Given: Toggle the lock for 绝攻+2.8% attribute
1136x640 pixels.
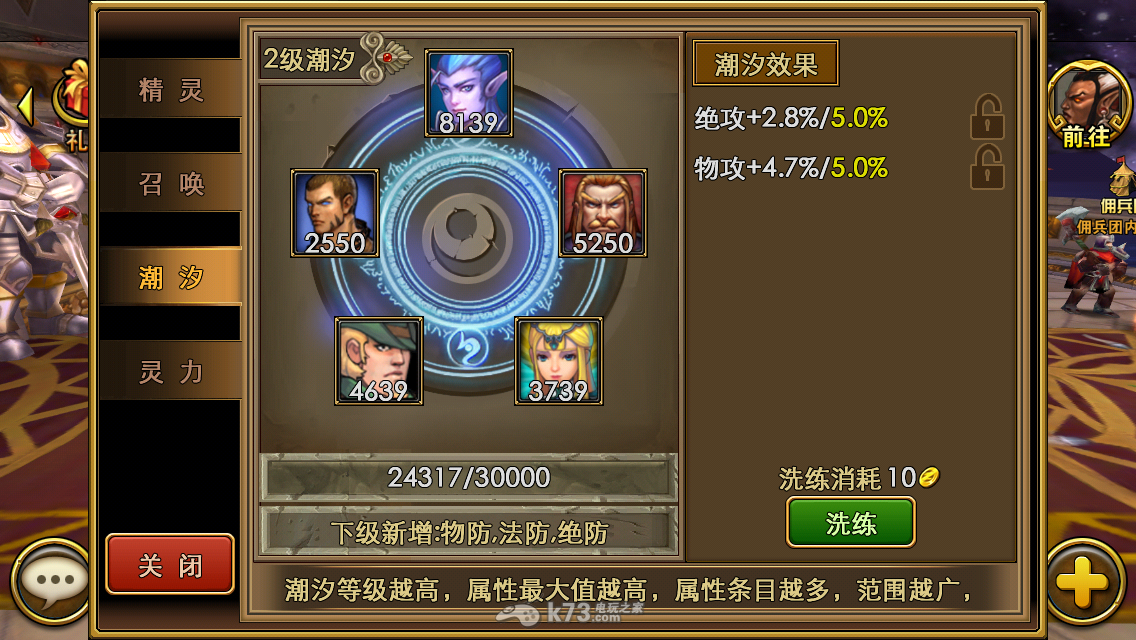Looking at the screenshot, I should (x=987, y=117).
